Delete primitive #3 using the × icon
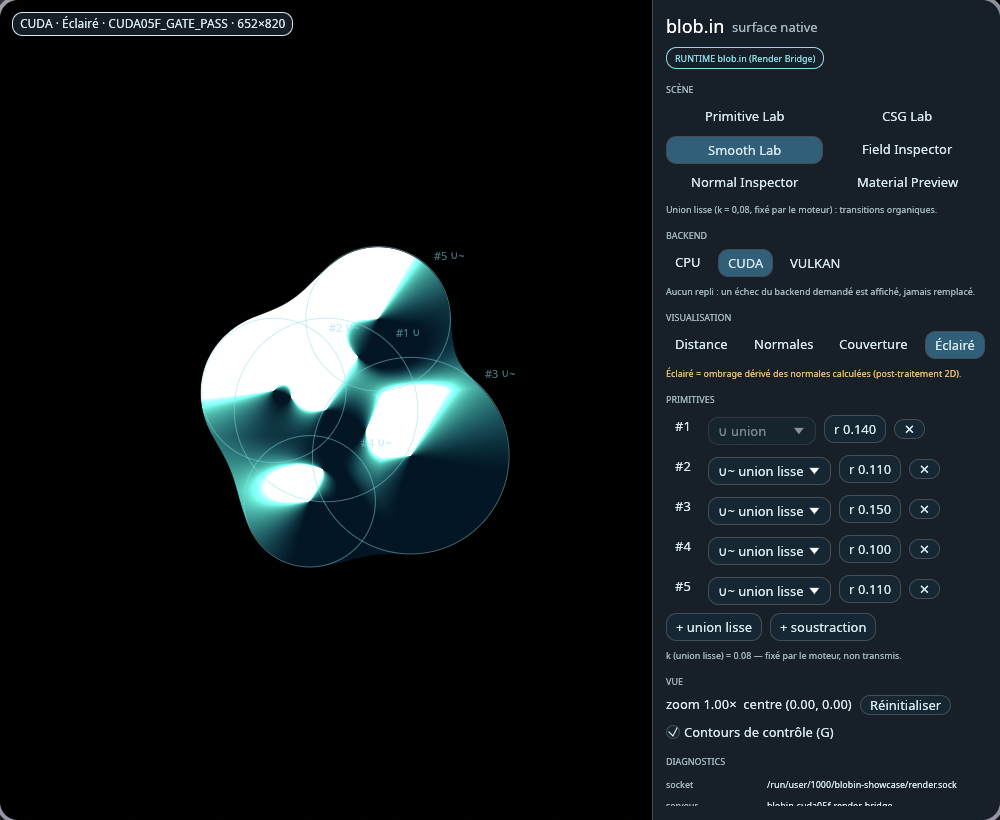 click(924, 509)
